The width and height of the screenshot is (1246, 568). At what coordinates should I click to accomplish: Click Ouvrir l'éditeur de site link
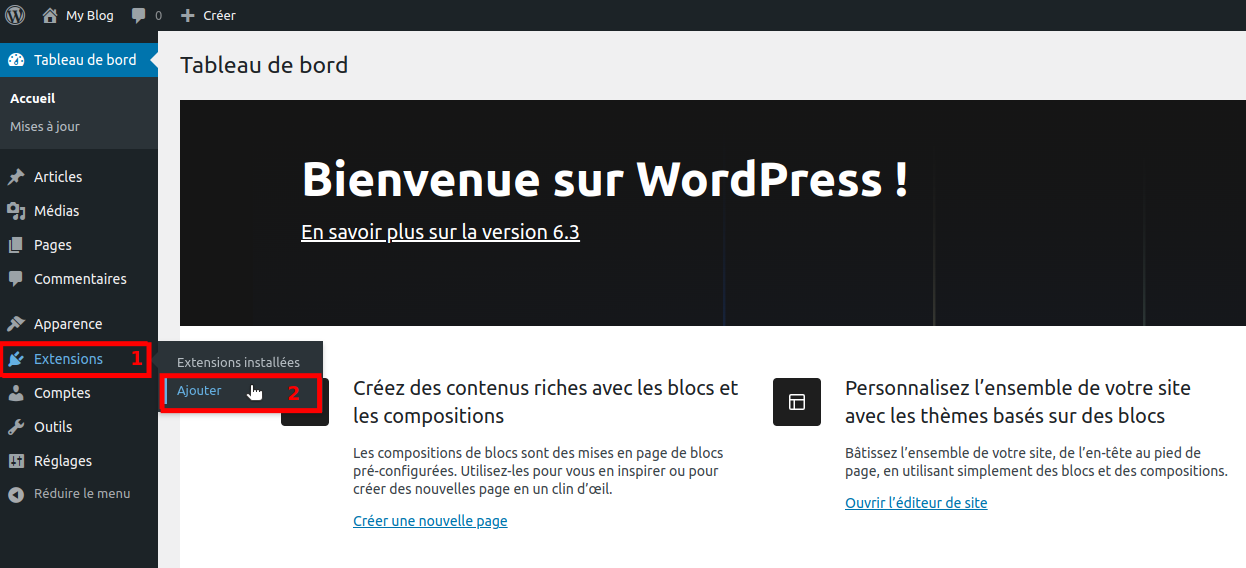click(x=916, y=503)
